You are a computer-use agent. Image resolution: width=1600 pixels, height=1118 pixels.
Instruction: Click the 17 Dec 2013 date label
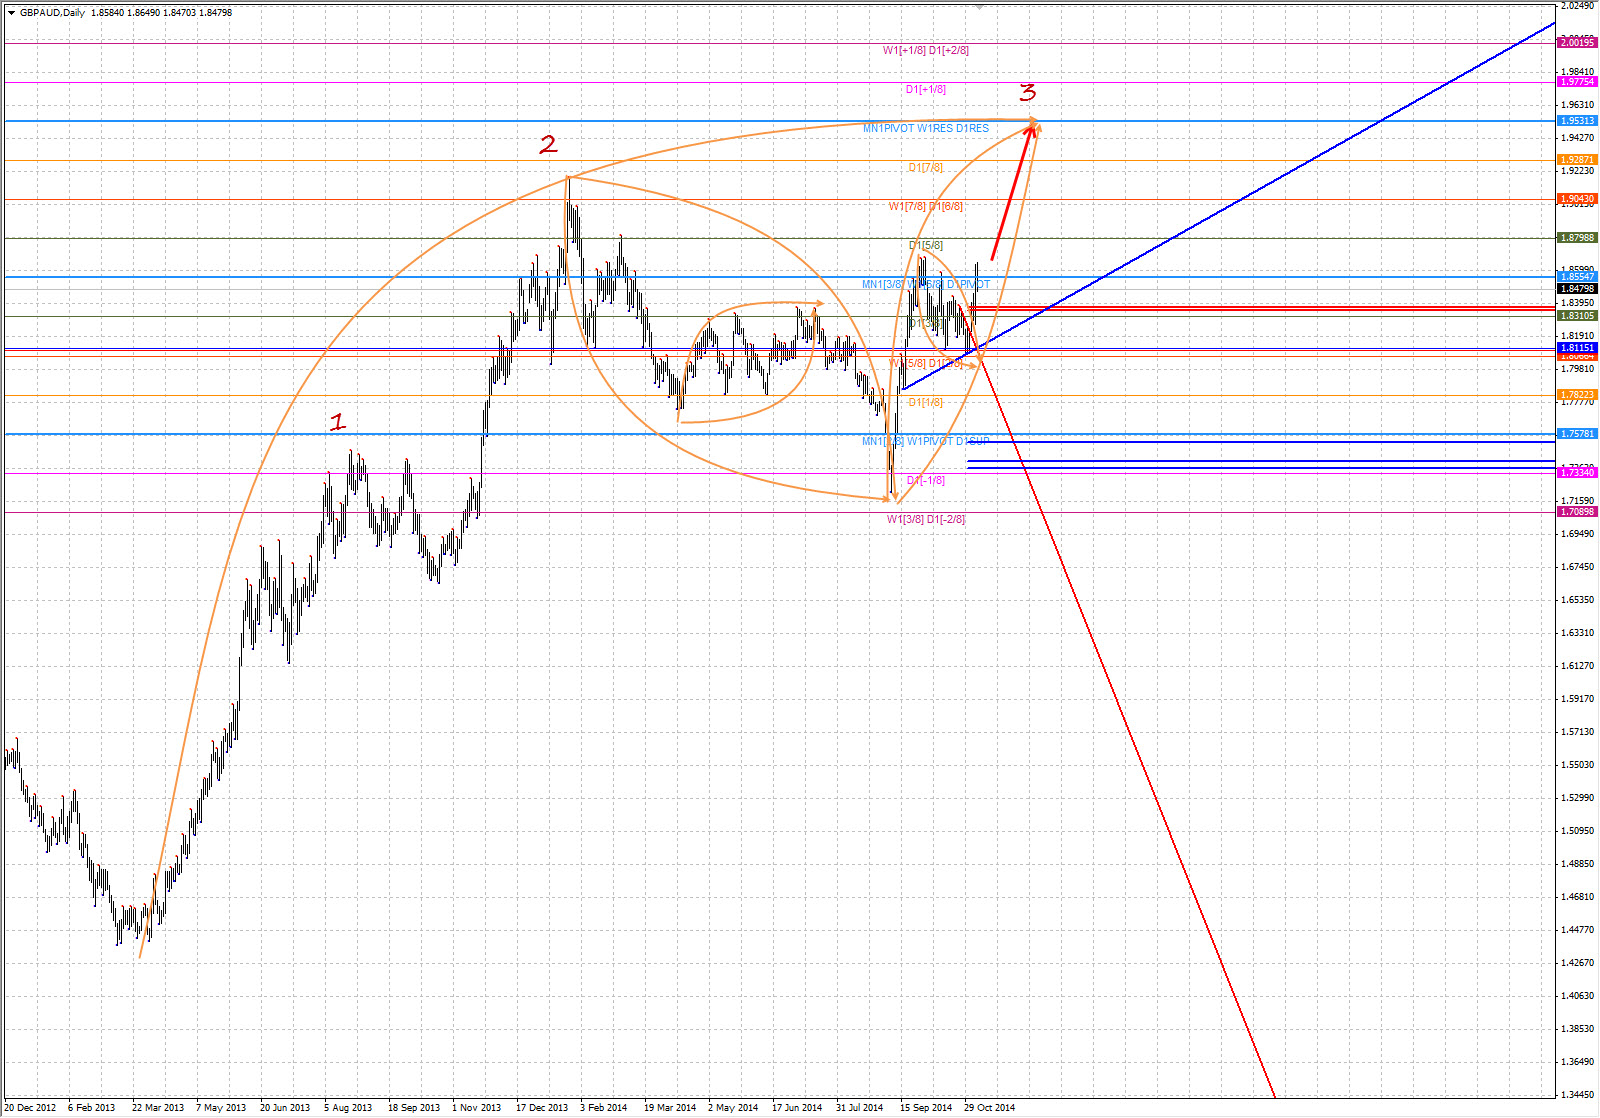[x=541, y=1107]
